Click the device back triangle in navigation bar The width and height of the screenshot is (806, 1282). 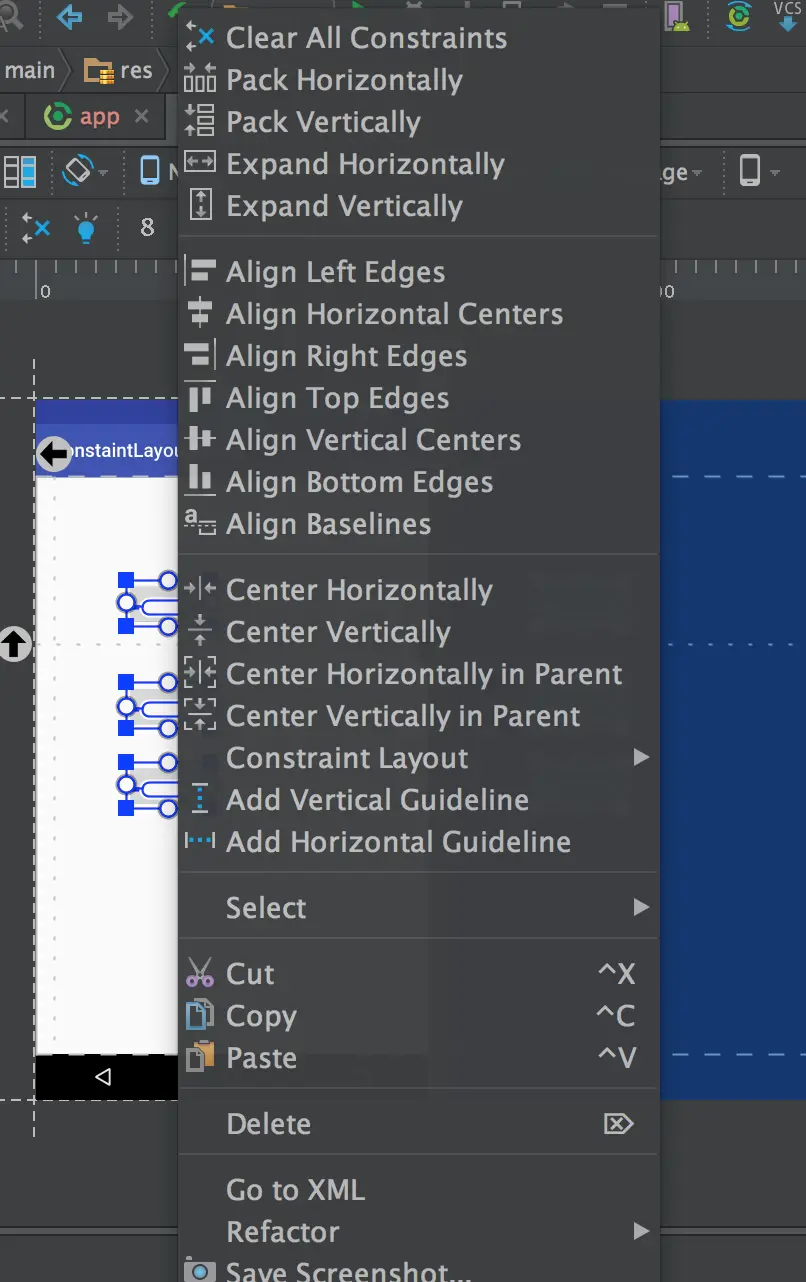coord(102,1077)
